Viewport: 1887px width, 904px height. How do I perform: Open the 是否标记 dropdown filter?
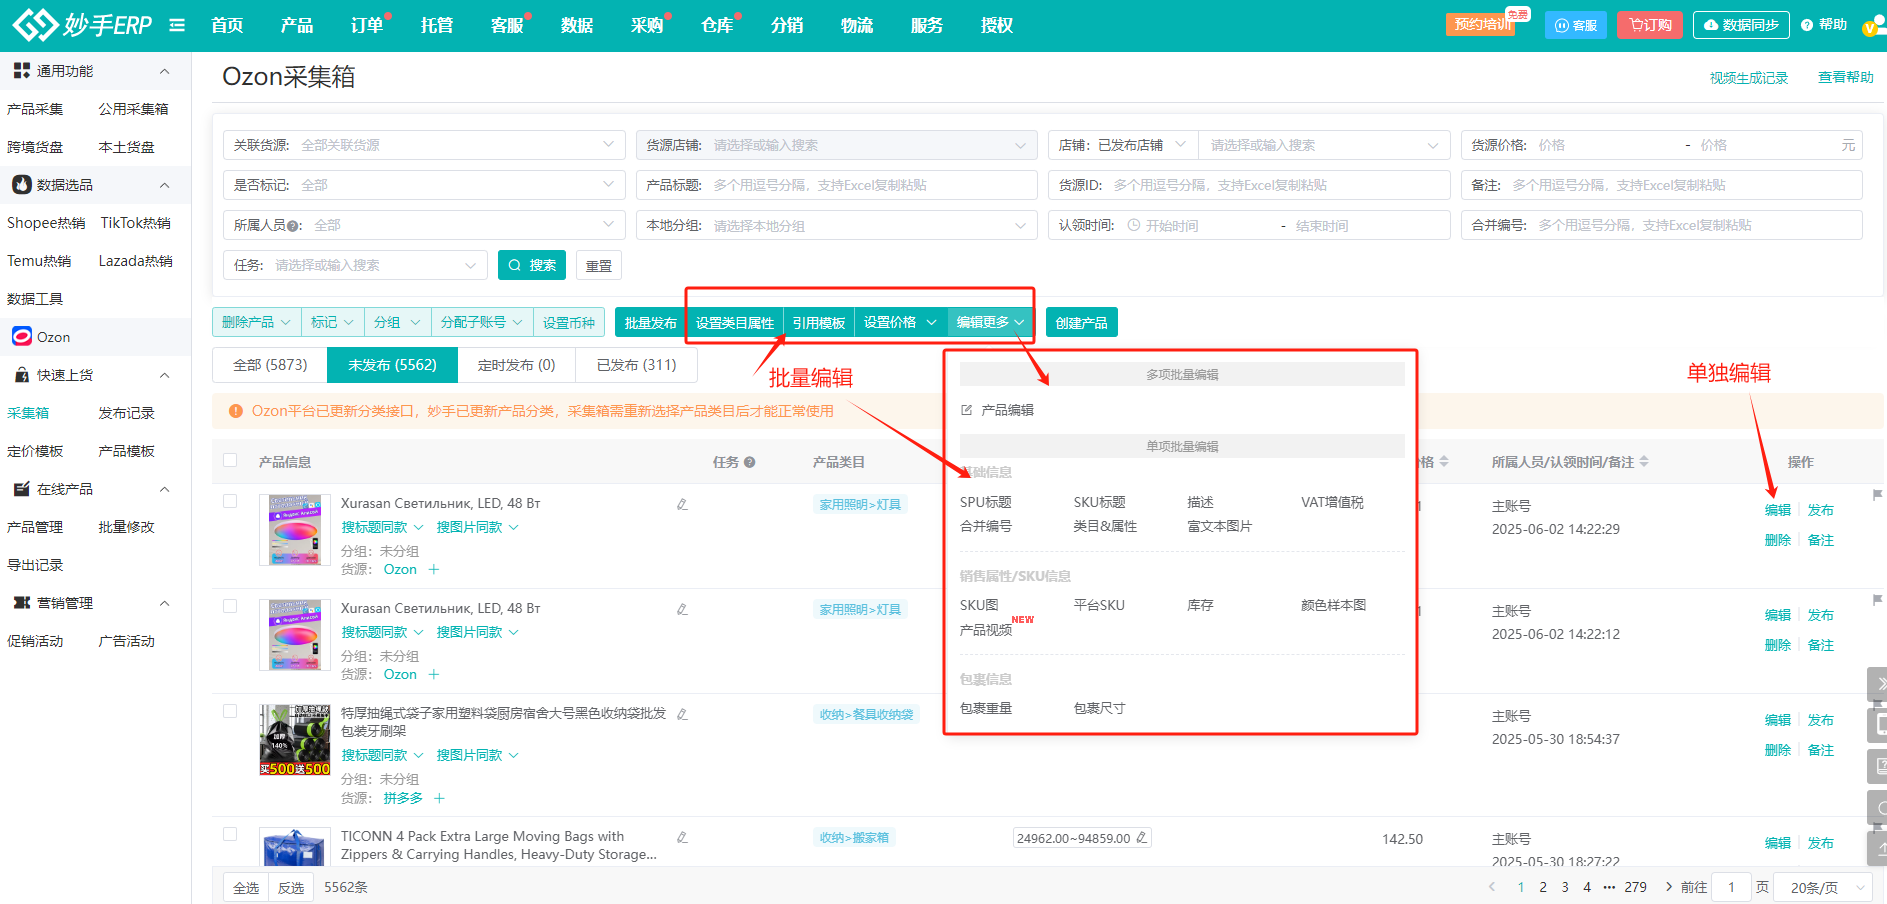[x=424, y=185]
